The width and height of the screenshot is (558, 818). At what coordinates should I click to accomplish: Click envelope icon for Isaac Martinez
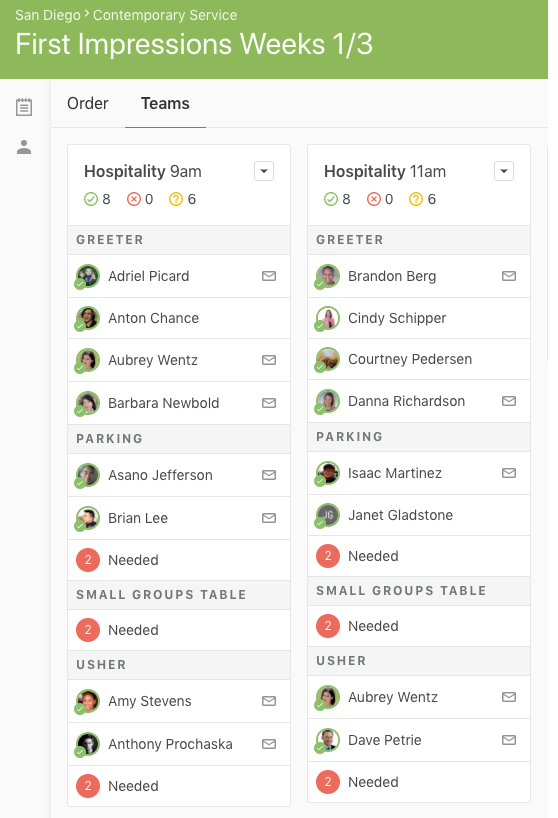[x=509, y=473]
